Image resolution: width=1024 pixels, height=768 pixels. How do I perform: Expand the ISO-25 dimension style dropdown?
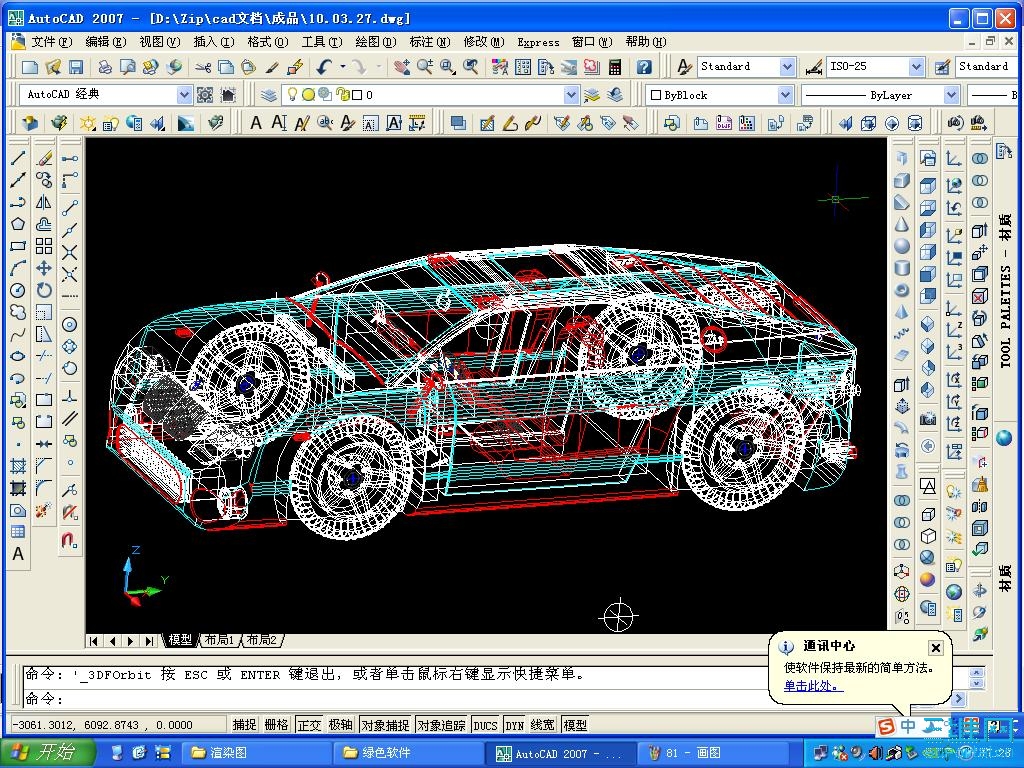[x=916, y=67]
